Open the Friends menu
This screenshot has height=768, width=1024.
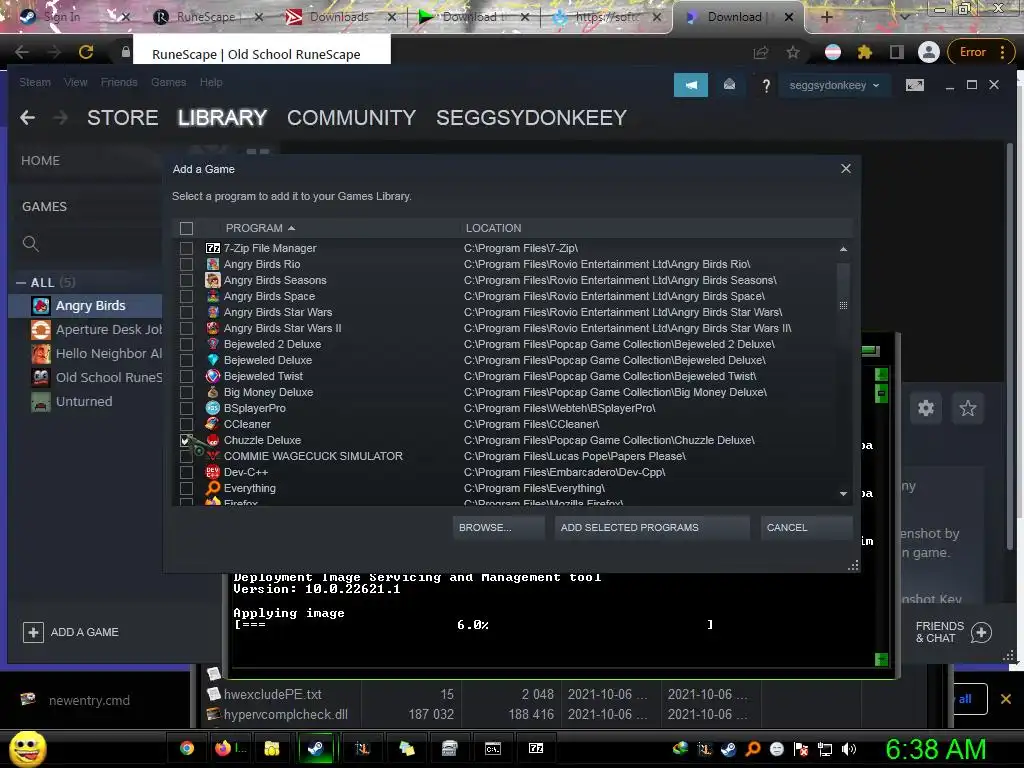coord(119,82)
